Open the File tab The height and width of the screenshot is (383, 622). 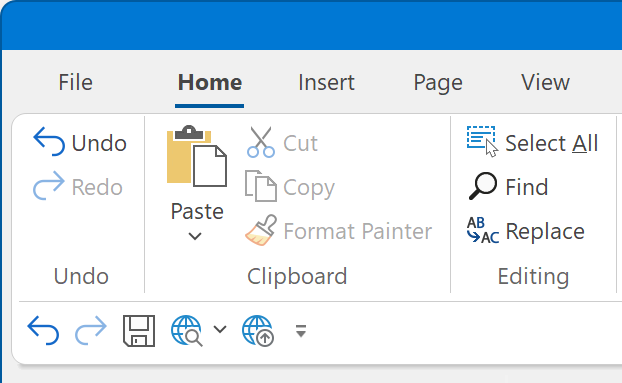coord(75,82)
